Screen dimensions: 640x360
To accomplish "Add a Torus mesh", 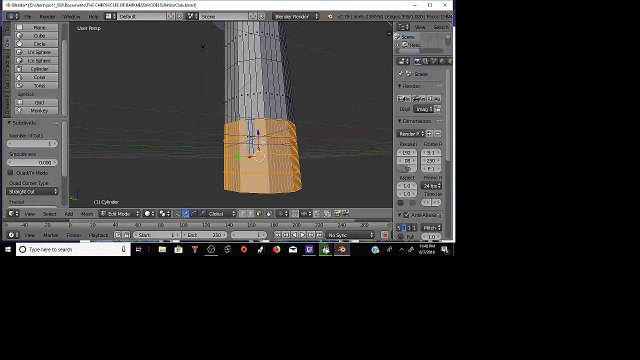I will pos(36,86).
